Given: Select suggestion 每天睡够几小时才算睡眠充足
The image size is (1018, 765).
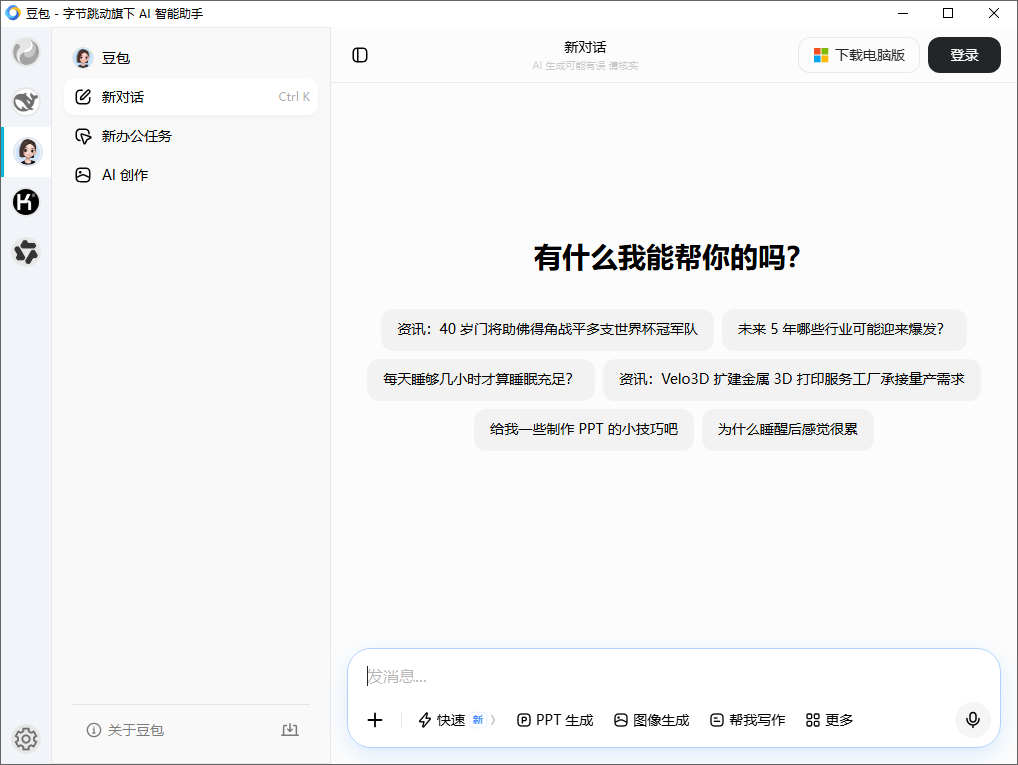Looking at the screenshot, I should pyautogui.click(x=480, y=379).
